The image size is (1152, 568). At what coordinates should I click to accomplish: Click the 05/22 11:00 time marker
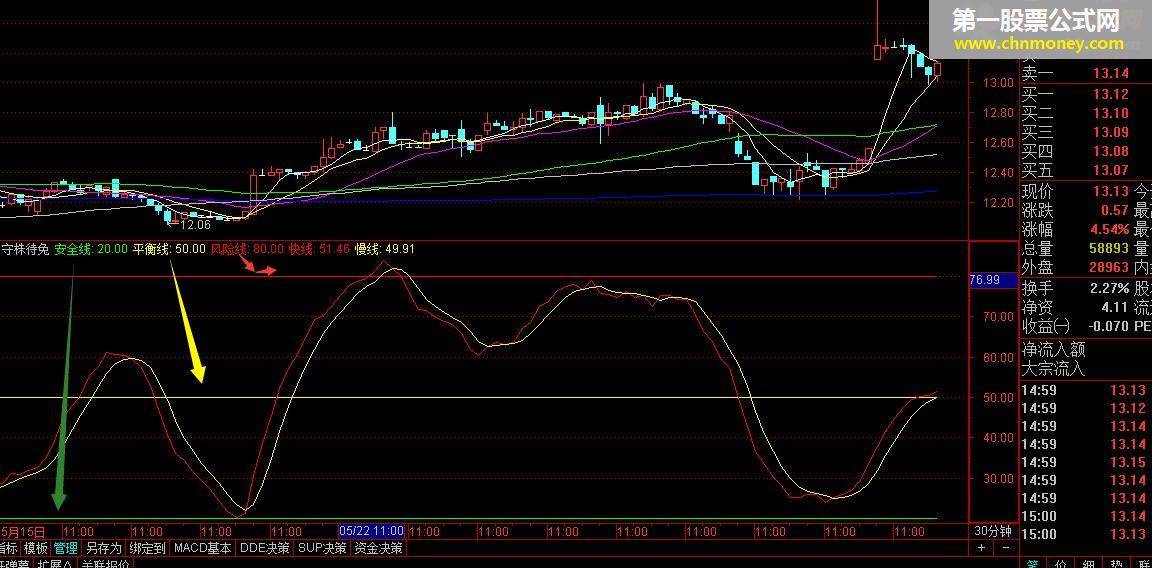[x=372, y=531]
